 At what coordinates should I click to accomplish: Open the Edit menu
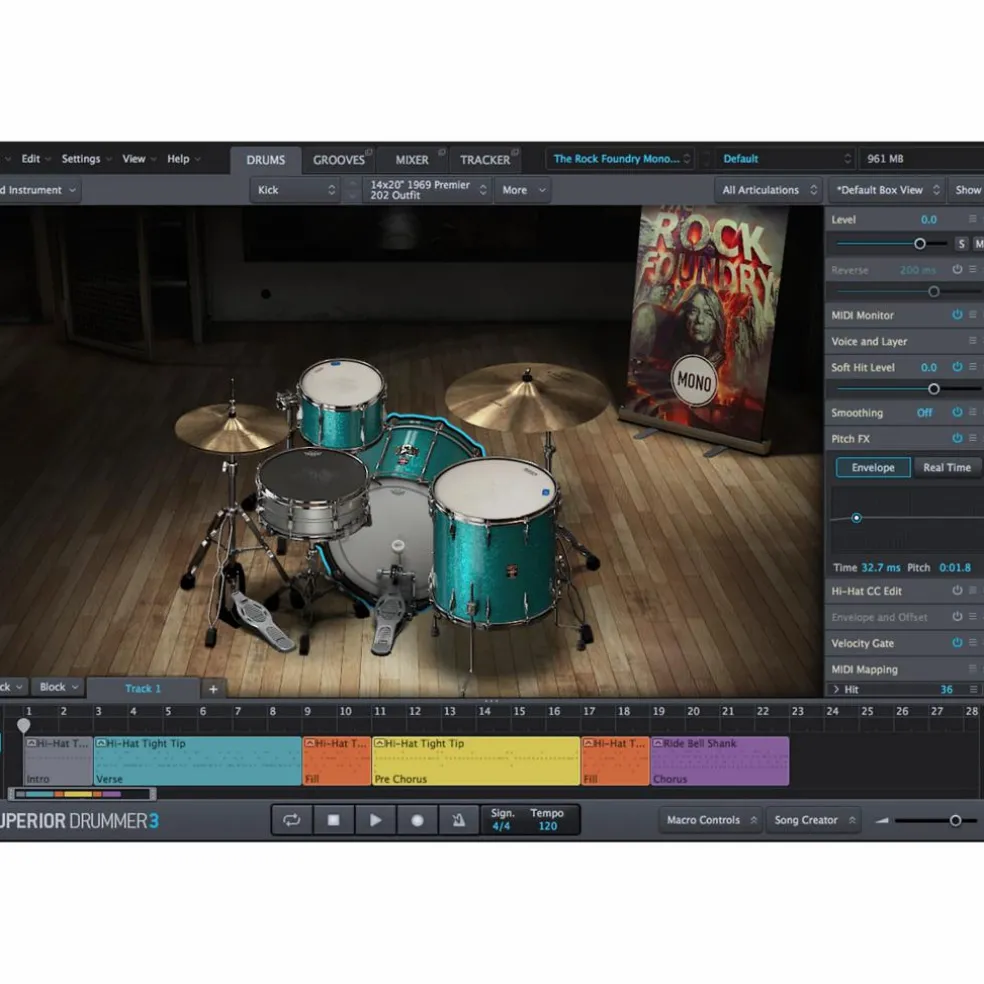31,159
